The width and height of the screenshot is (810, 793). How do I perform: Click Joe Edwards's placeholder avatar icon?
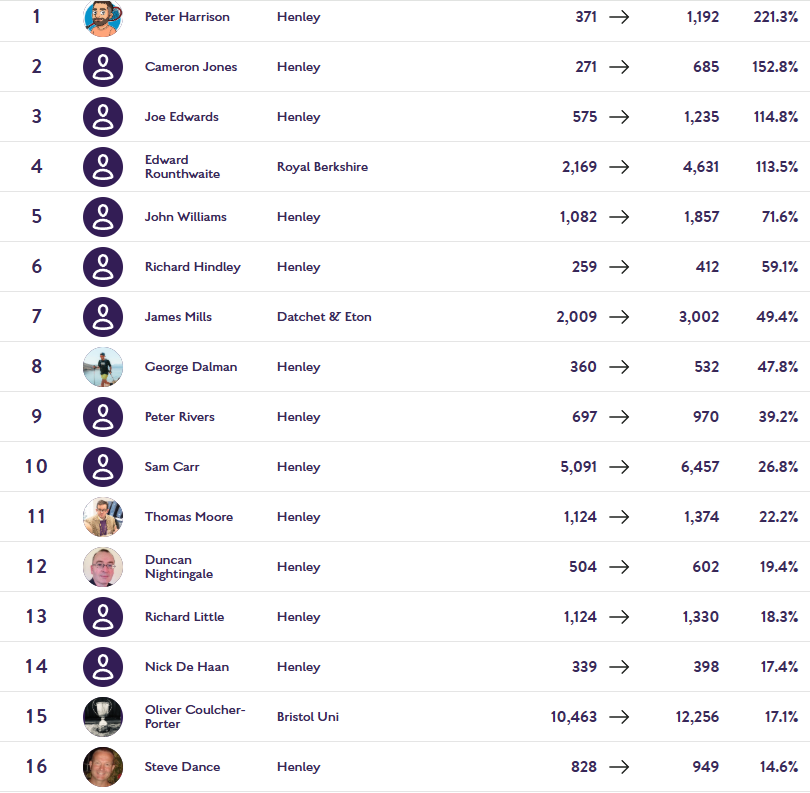click(x=103, y=117)
